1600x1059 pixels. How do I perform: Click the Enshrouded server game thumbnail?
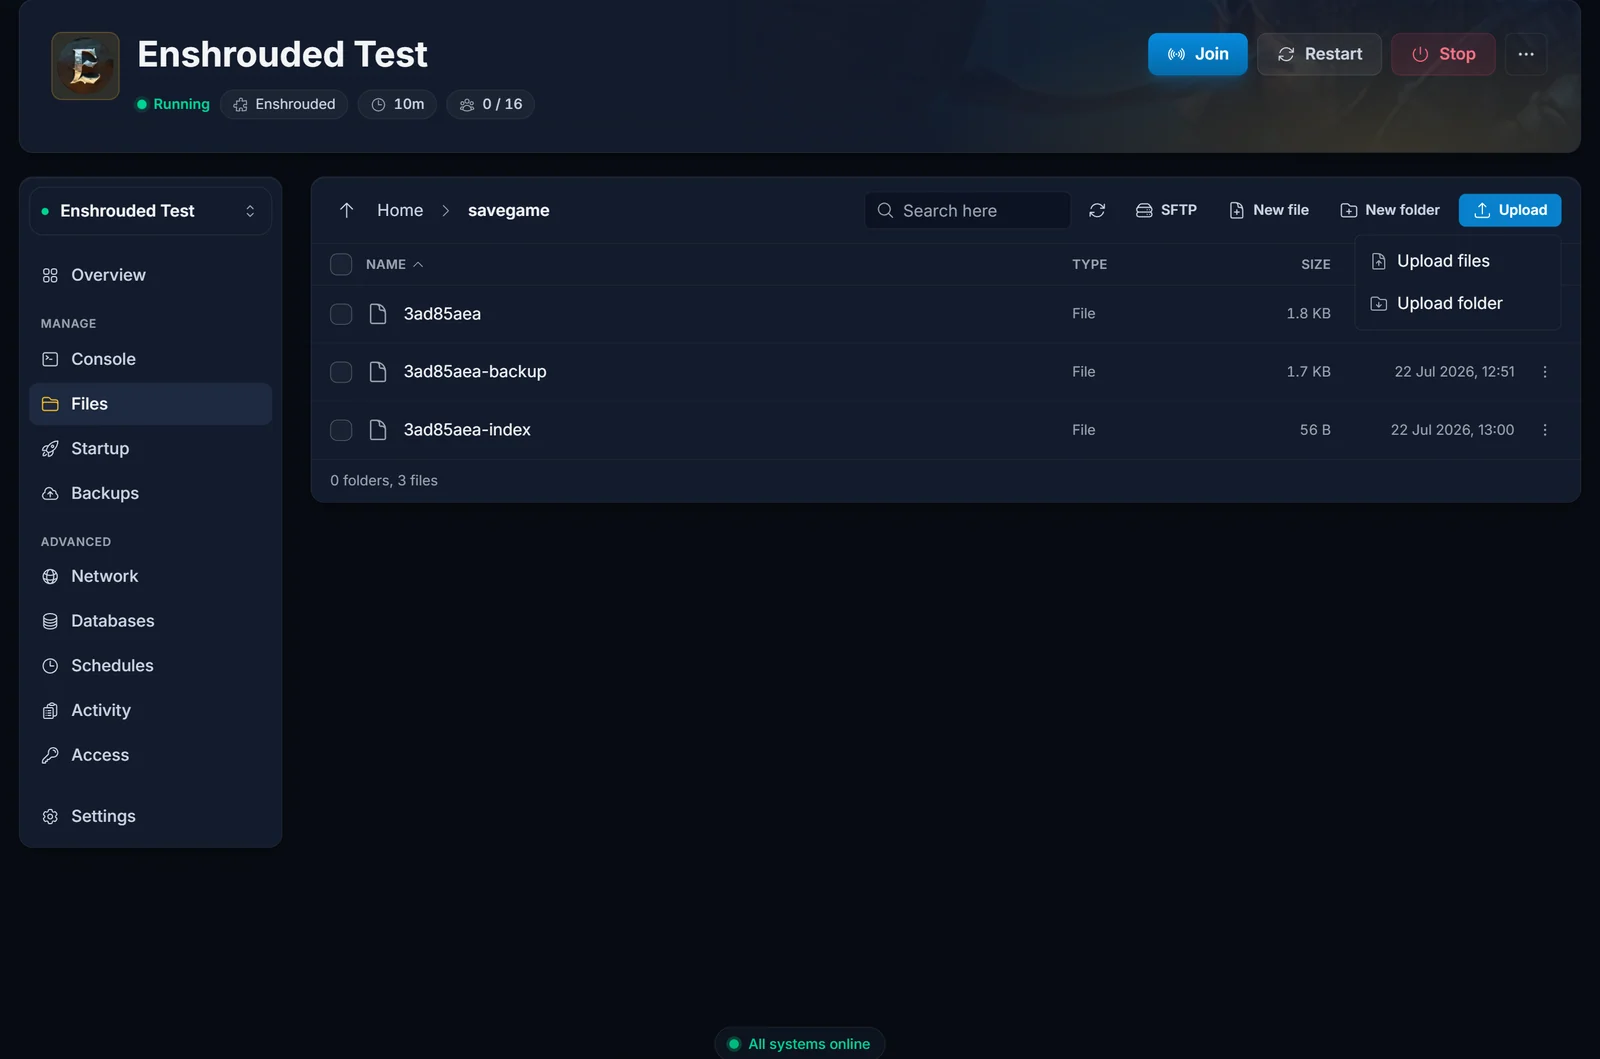(86, 66)
